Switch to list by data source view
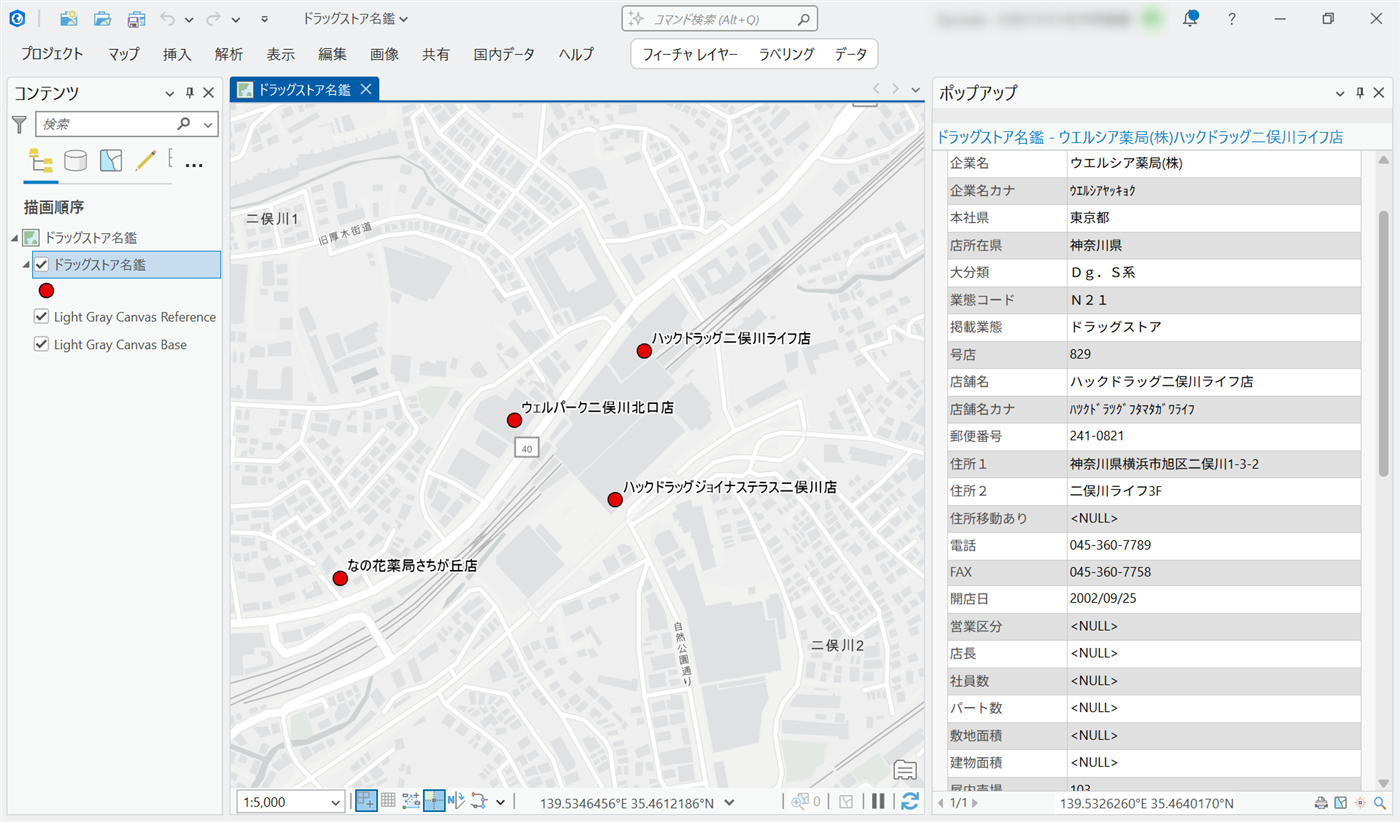Screen dimensions: 1400x822 (x=75, y=161)
